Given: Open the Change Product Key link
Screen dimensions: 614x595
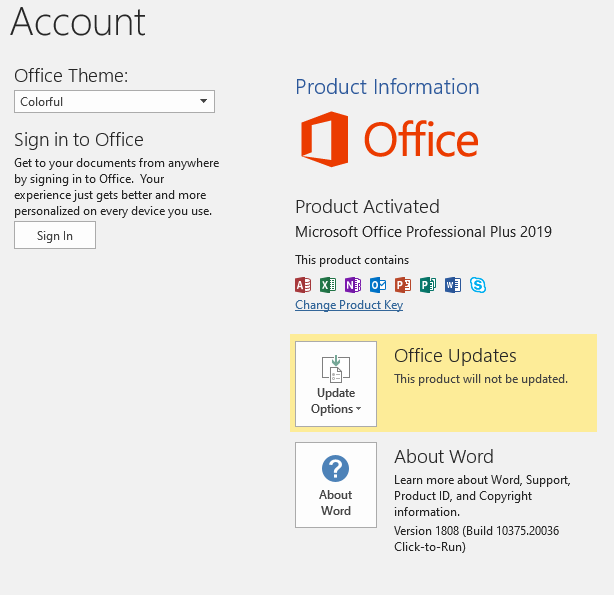Looking at the screenshot, I should pos(349,305).
